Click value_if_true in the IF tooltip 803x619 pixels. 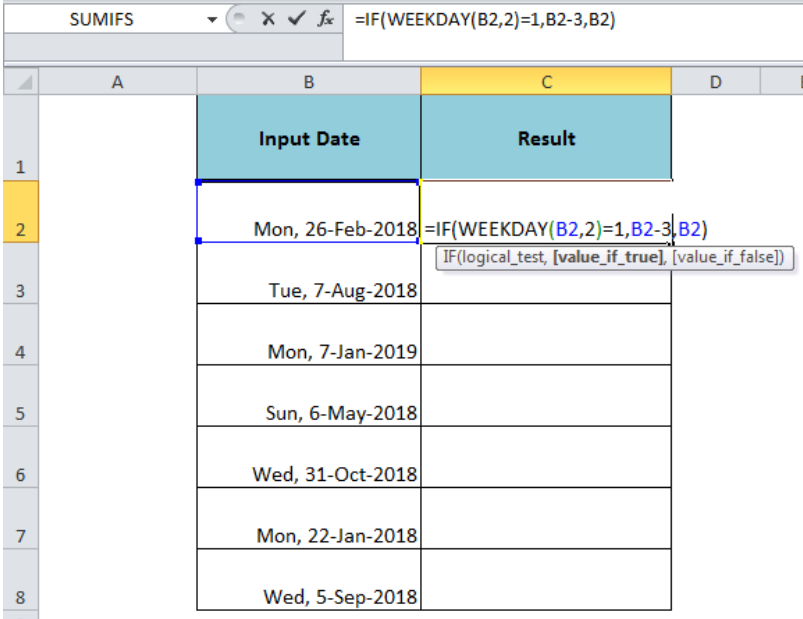(x=608, y=257)
